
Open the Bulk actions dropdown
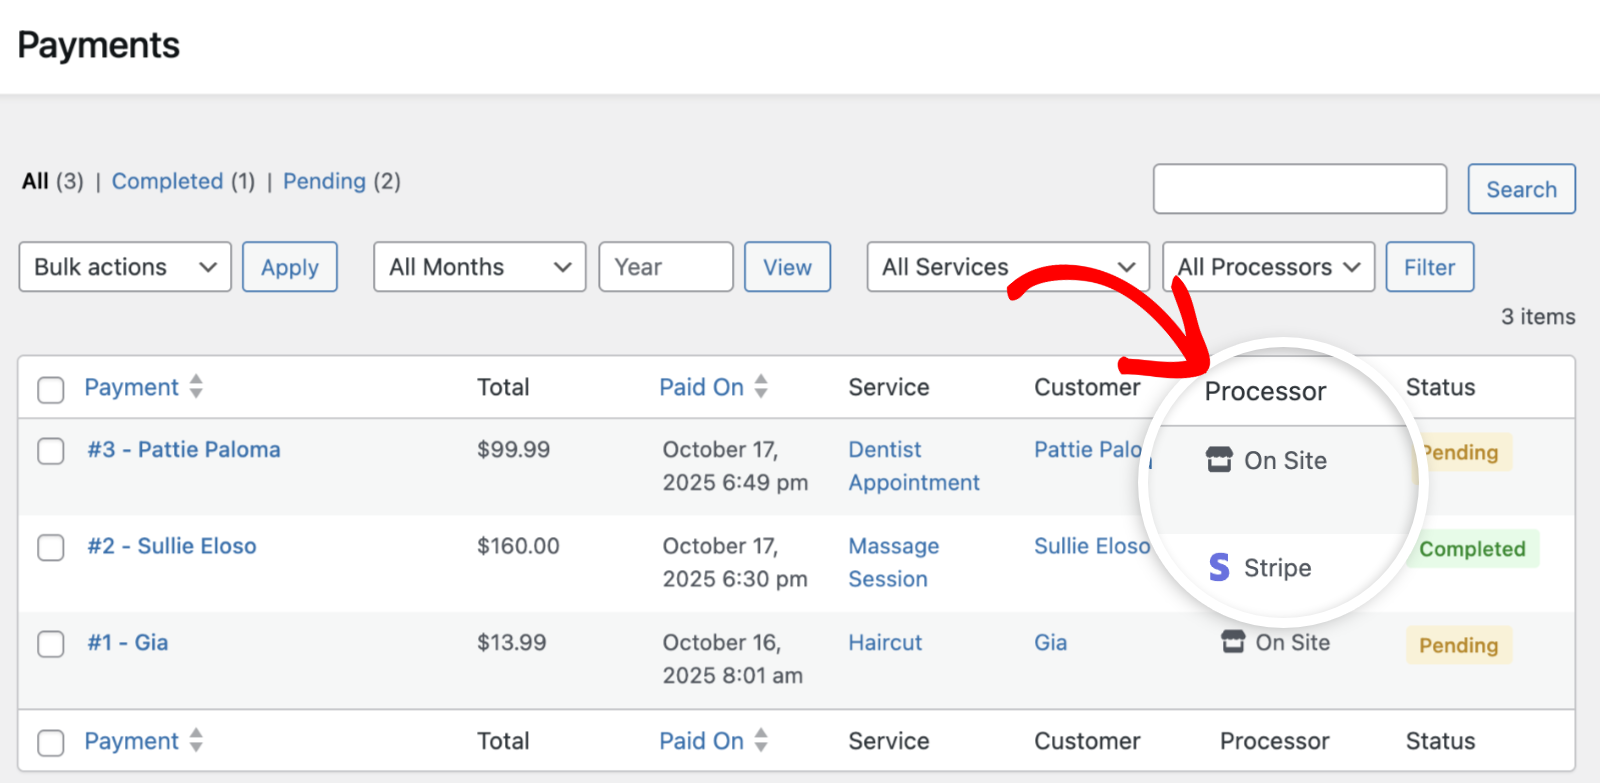[x=125, y=267]
